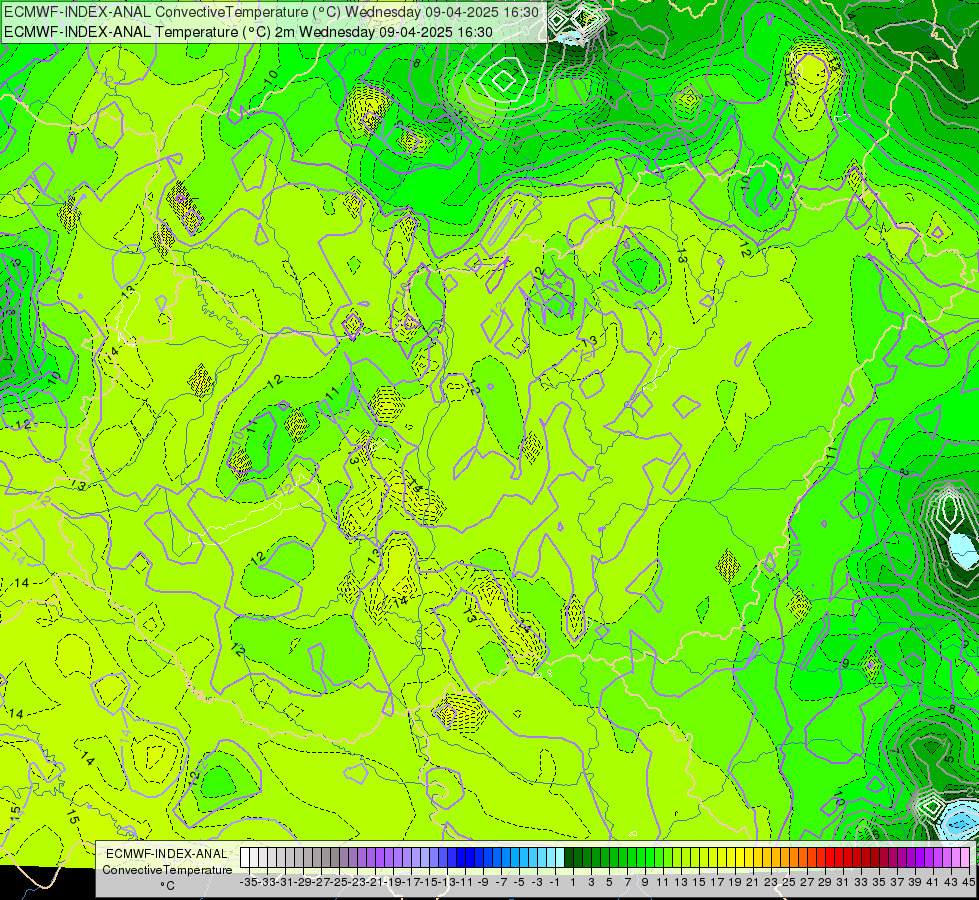
Task: Select the red swatch above legend value 31
Action: pyautogui.click(x=839, y=858)
